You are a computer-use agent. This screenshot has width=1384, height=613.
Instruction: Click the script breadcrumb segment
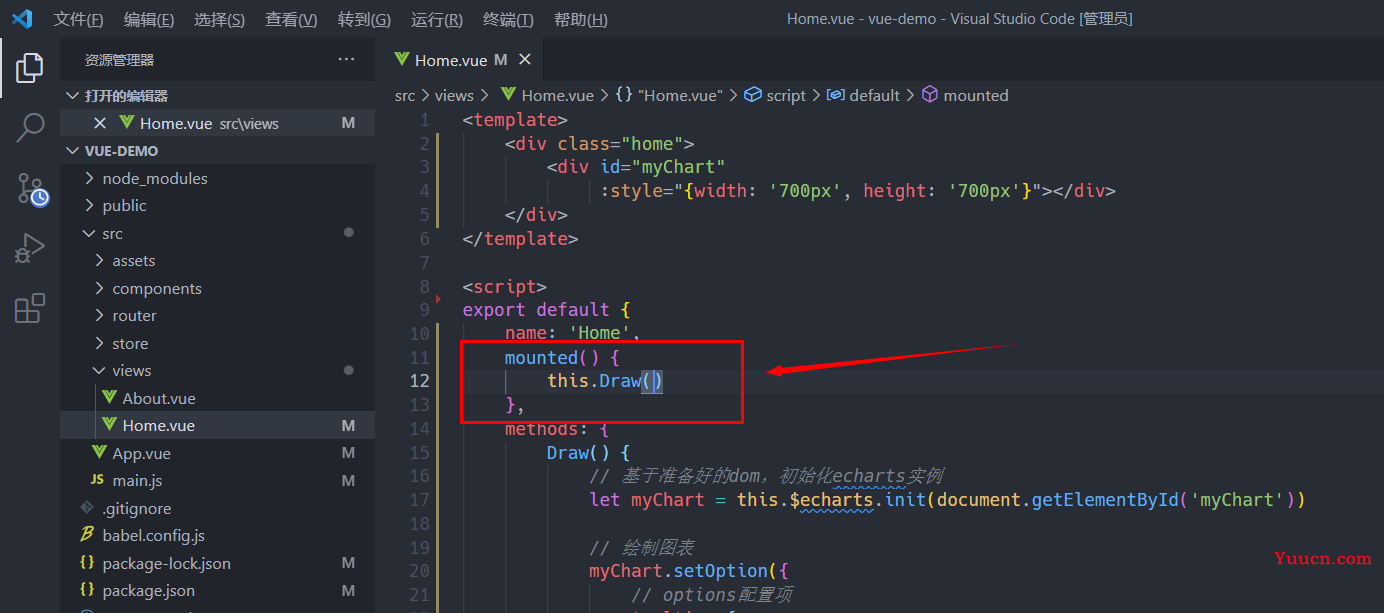click(x=785, y=95)
